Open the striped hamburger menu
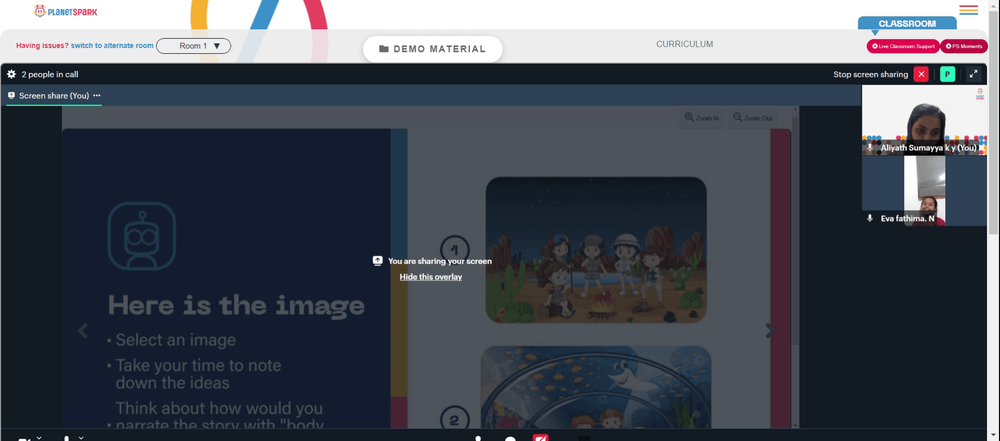 point(968,10)
